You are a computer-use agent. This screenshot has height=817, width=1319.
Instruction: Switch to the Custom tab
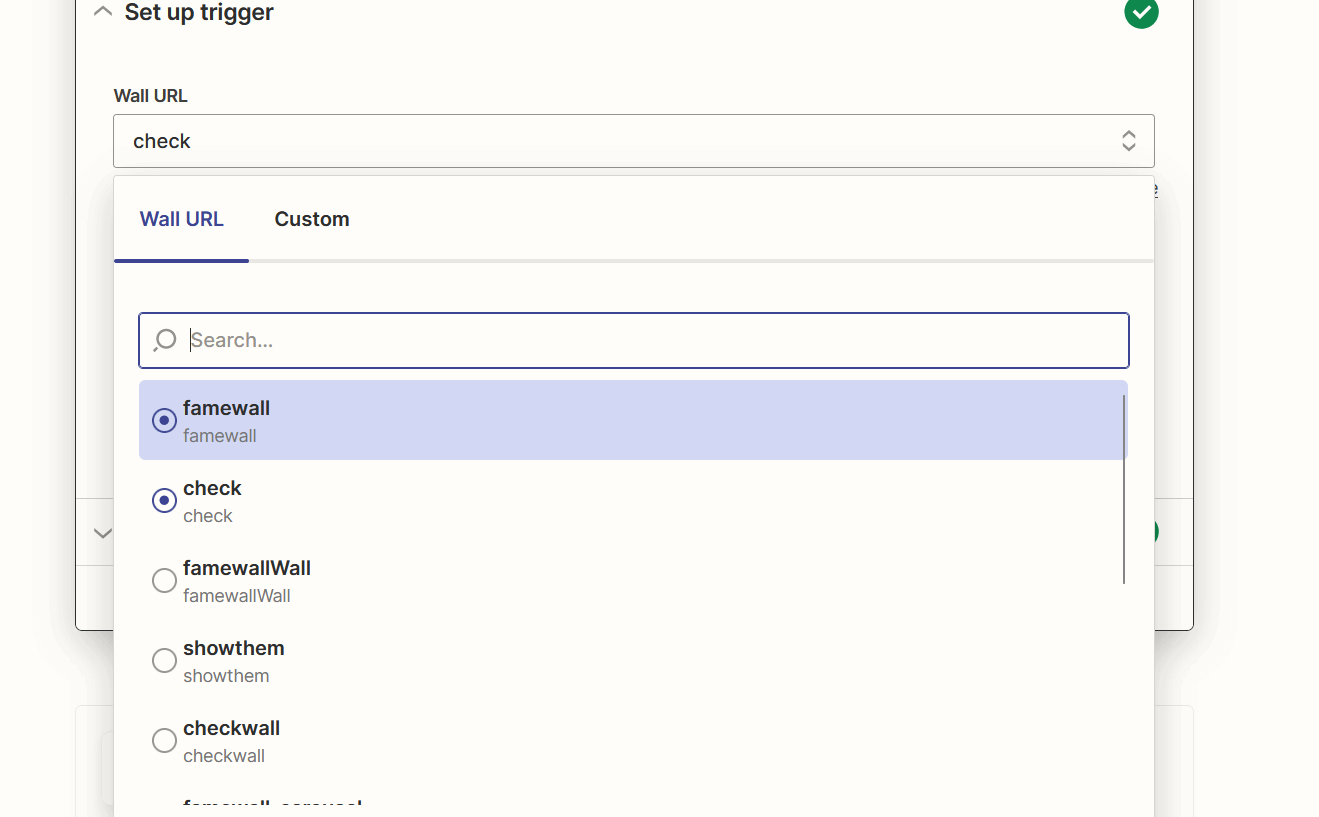point(312,219)
